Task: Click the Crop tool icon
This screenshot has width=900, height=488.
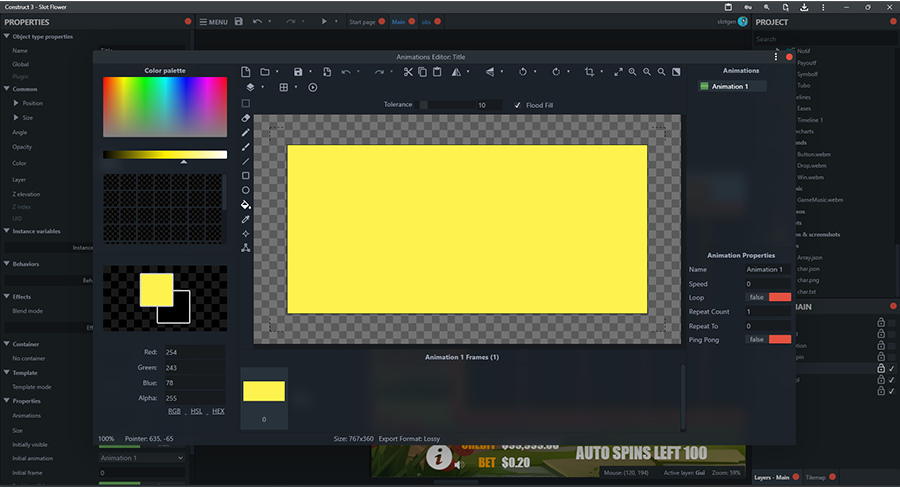Action: [x=590, y=72]
